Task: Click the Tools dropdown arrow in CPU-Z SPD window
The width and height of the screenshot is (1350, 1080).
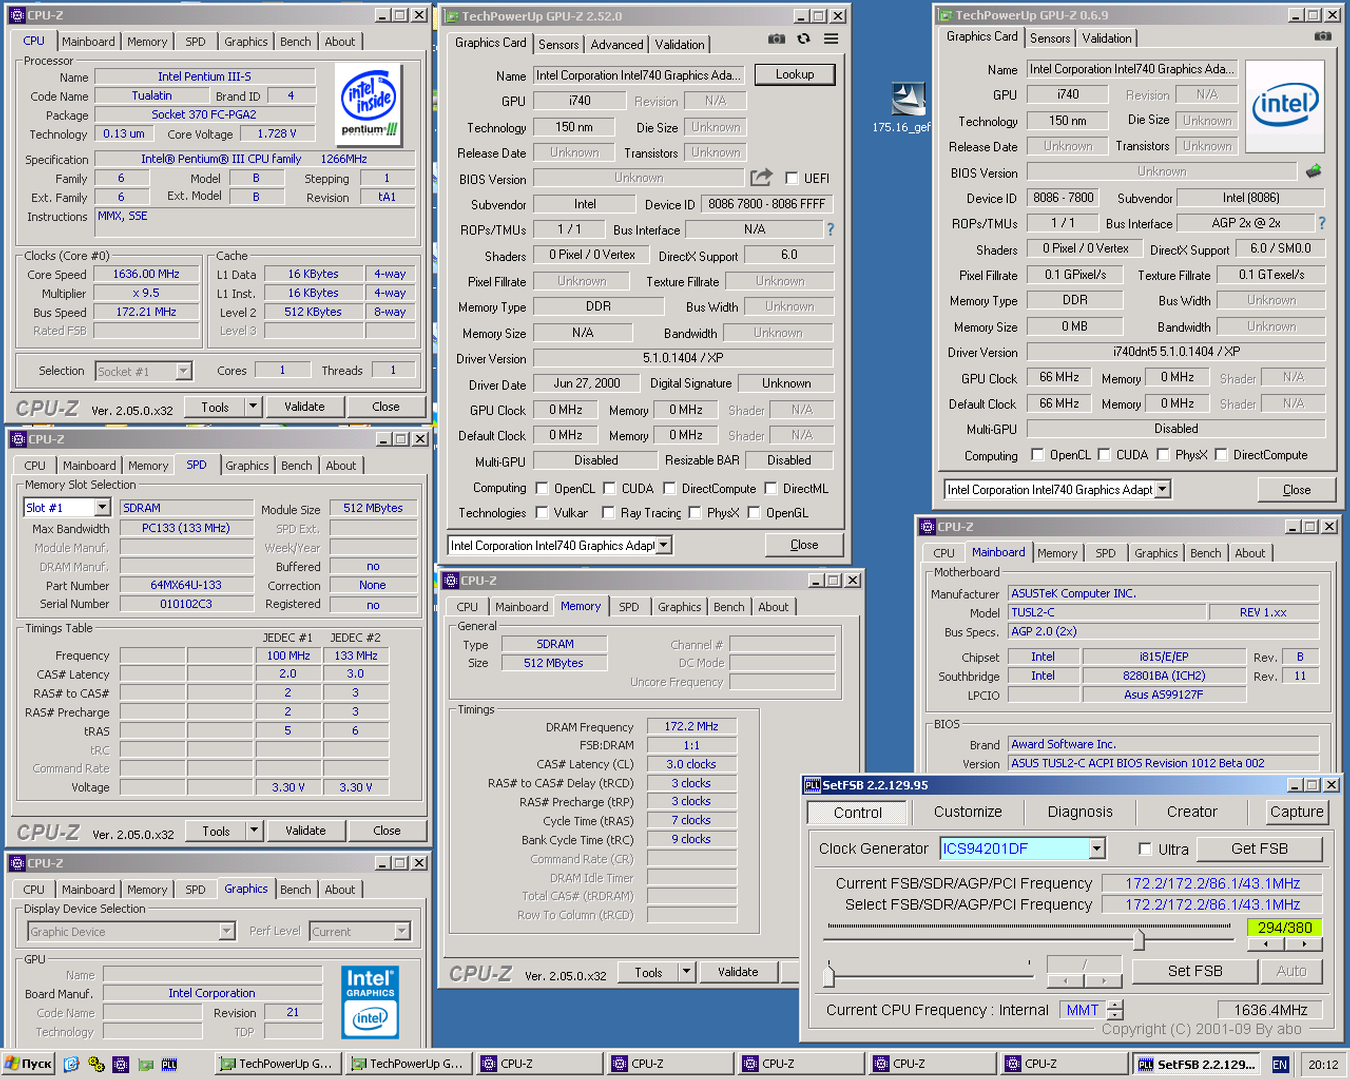Action: (254, 830)
